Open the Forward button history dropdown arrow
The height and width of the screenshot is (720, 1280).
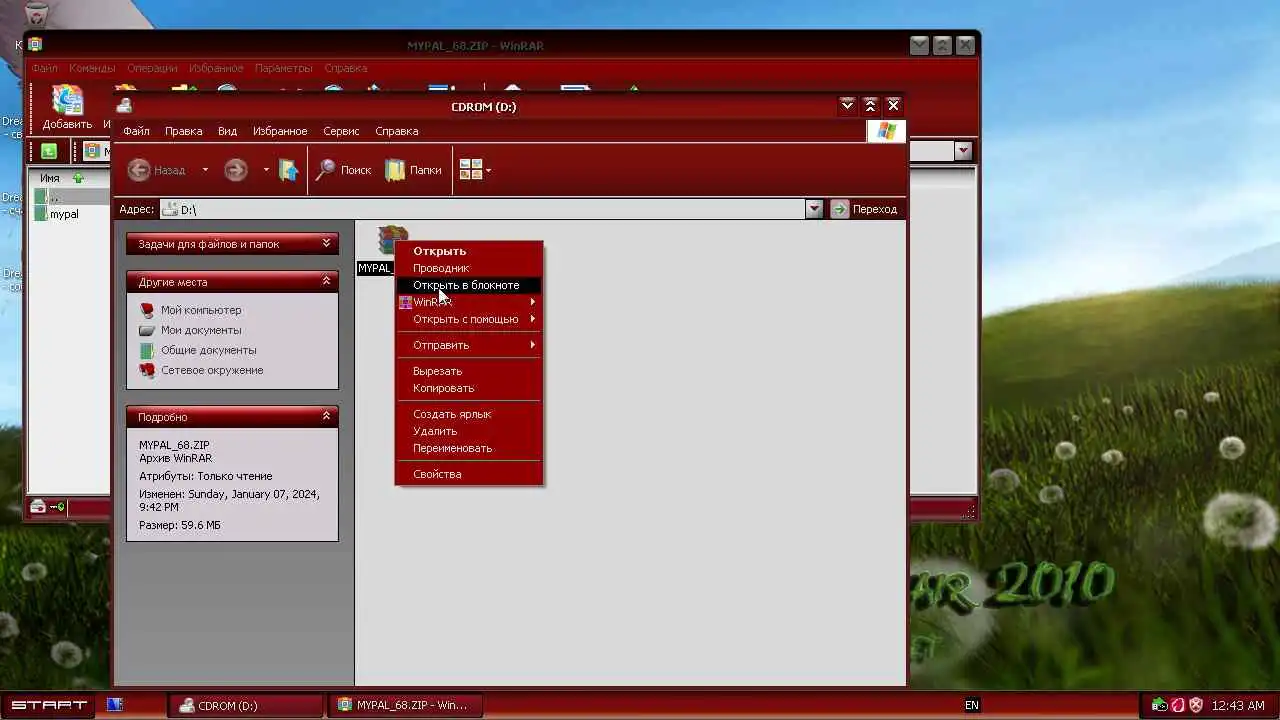point(266,170)
